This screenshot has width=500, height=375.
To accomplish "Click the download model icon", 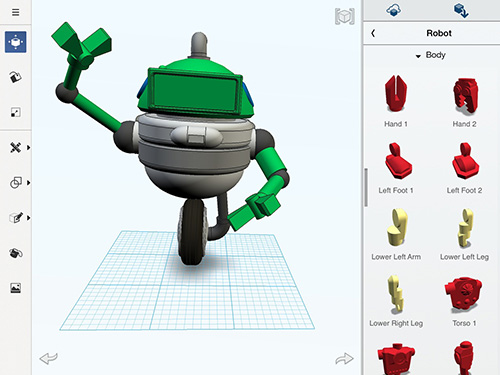I will point(461,10).
